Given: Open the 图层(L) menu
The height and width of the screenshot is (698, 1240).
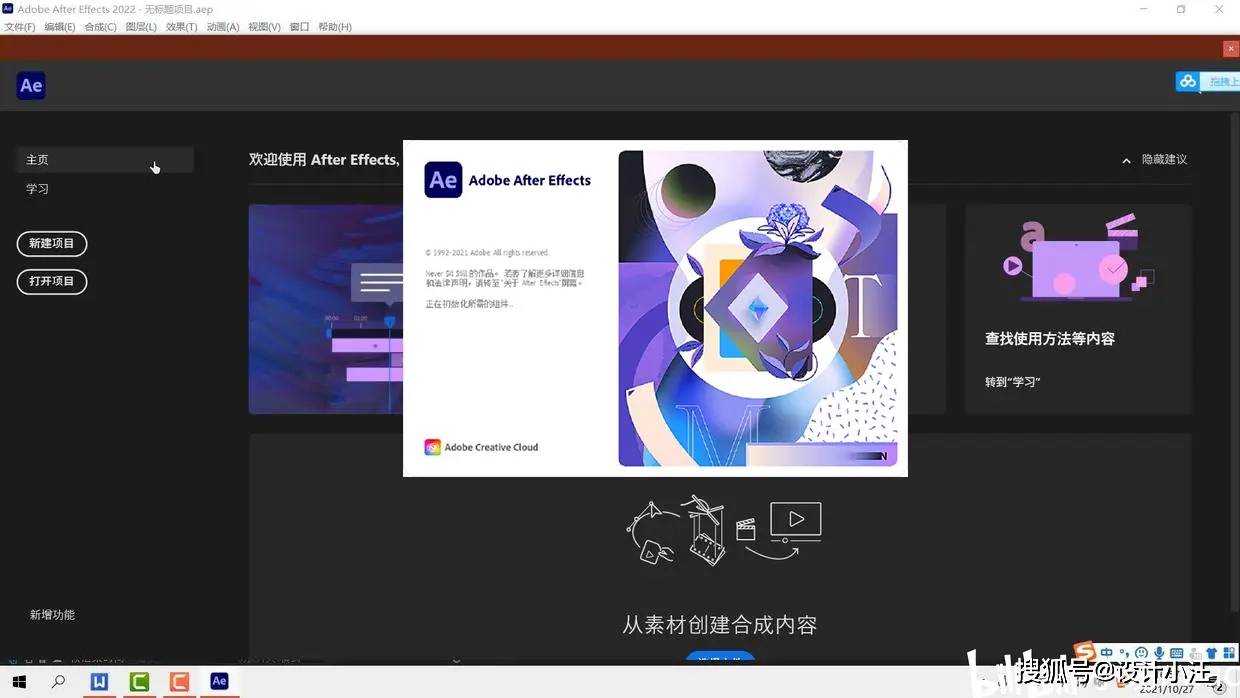Looking at the screenshot, I should (141, 27).
